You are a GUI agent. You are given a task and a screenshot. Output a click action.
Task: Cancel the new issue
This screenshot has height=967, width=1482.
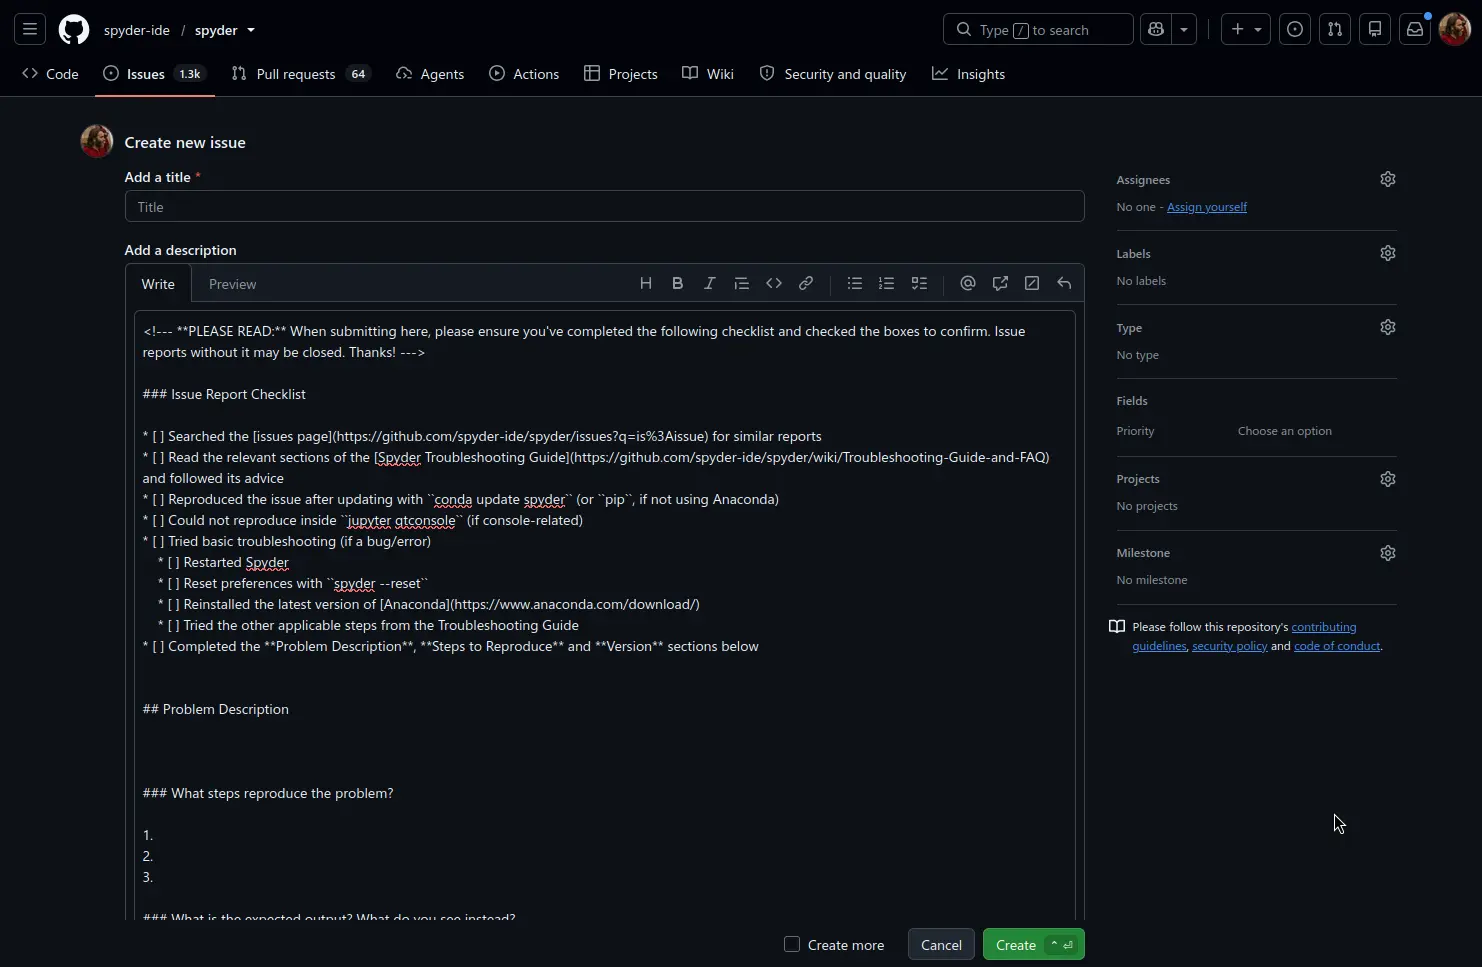click(941, 945)
